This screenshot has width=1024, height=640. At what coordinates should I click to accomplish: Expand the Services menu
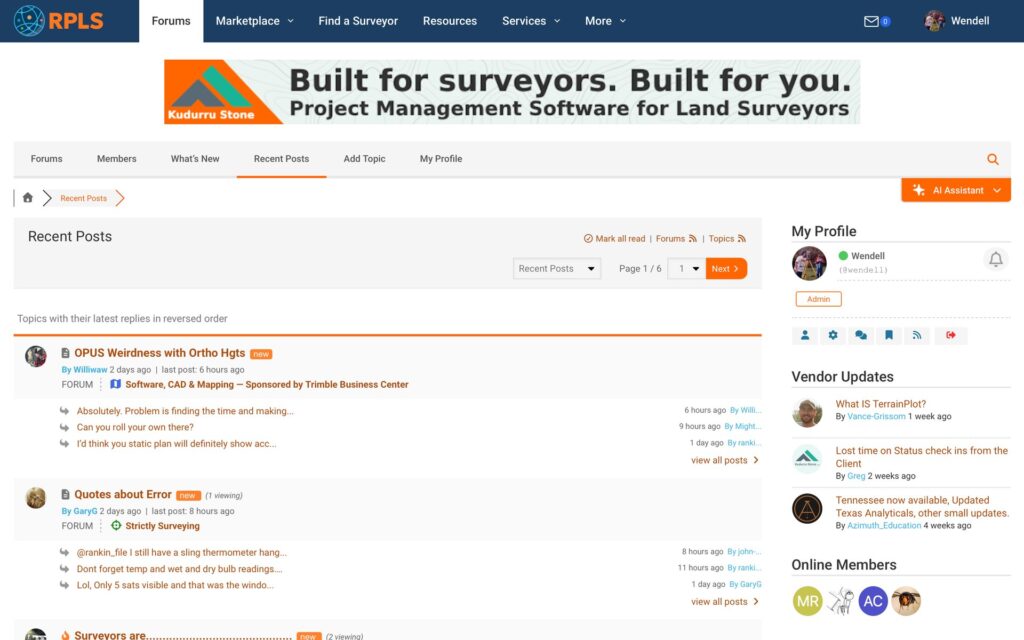[x=531, y=21]
